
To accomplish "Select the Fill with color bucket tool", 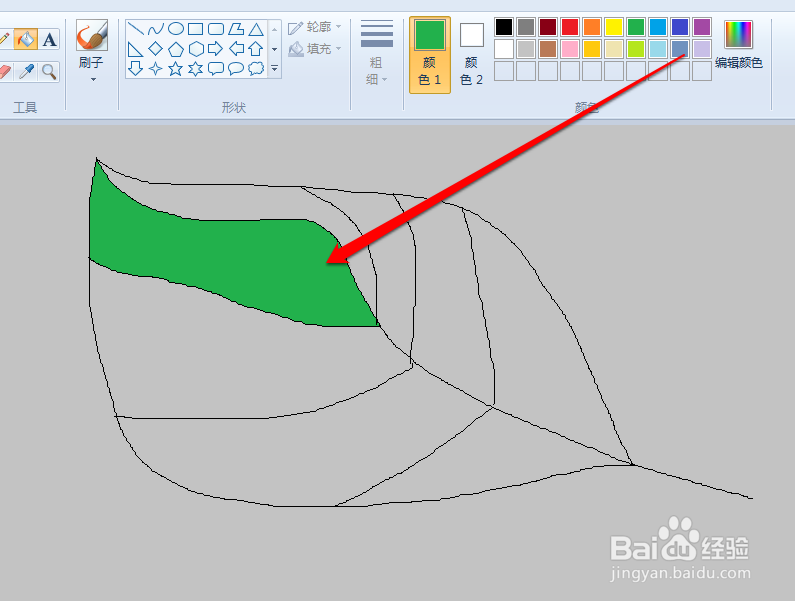I will [25, 39].
